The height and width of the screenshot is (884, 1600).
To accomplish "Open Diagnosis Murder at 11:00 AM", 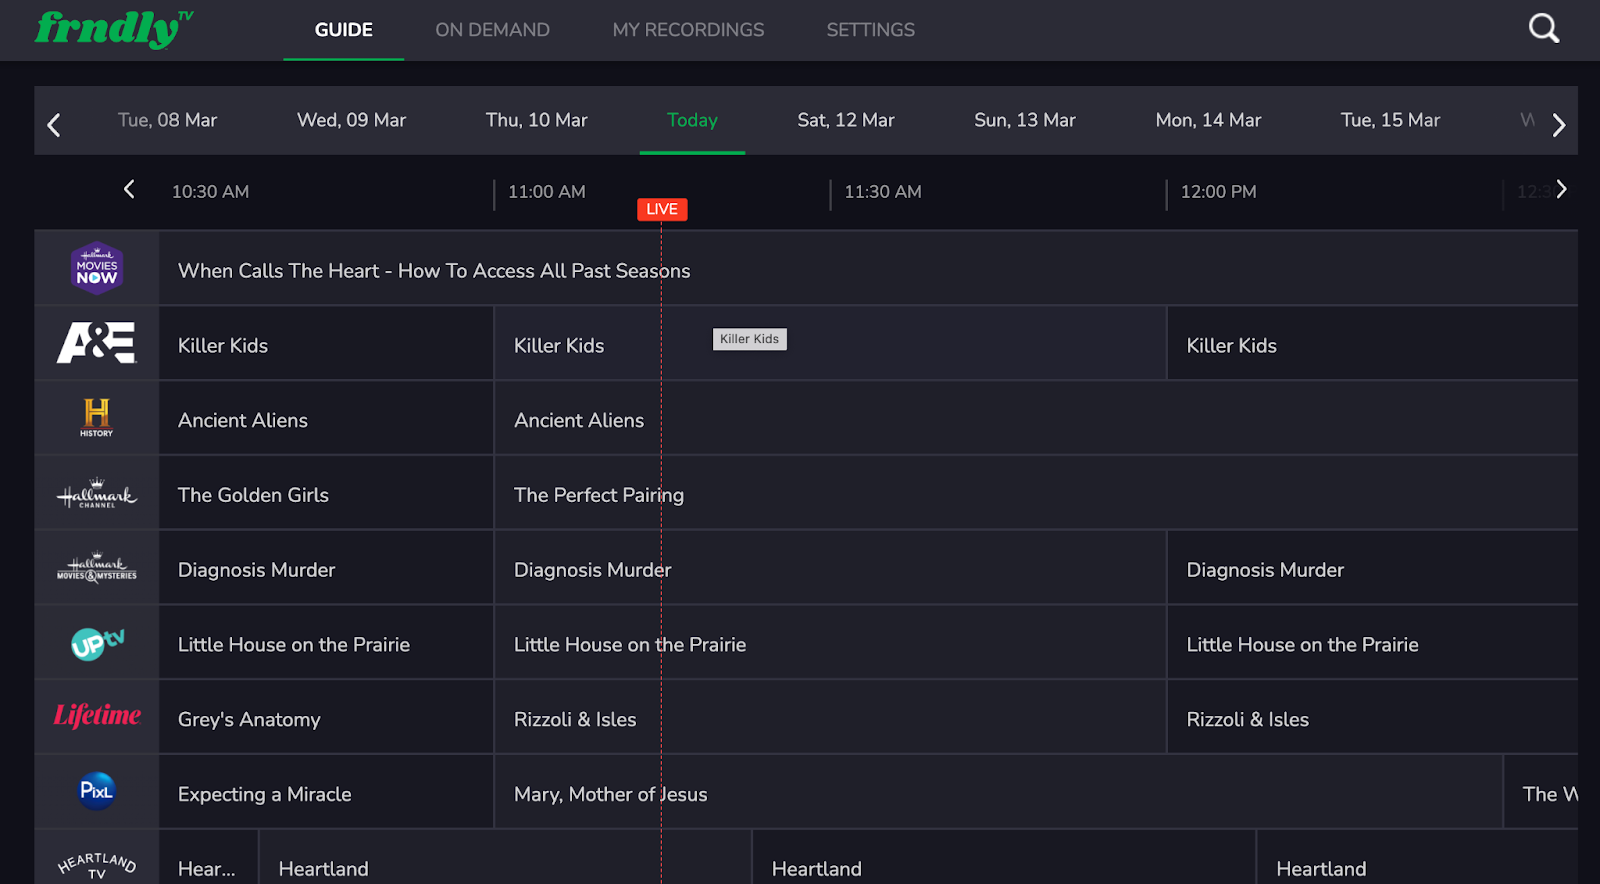I will tap(830, 568).
